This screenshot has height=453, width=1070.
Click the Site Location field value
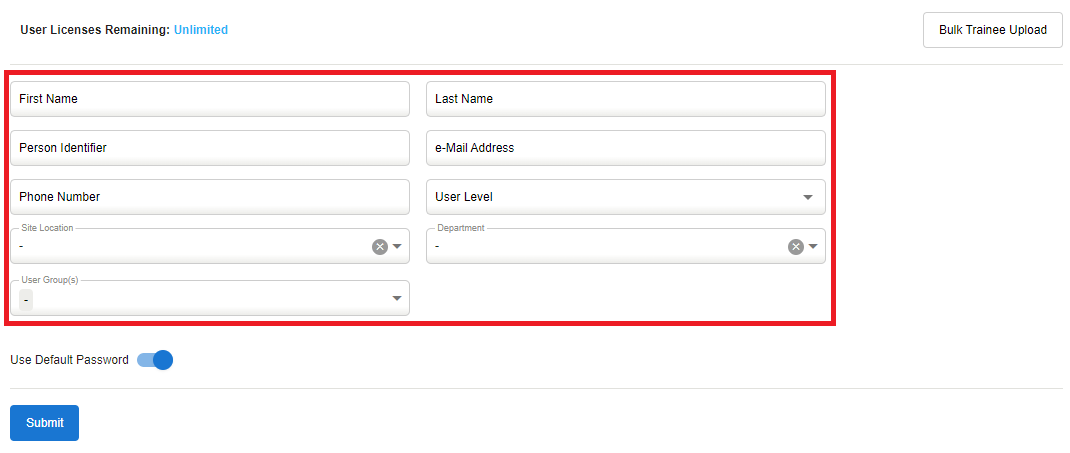coord(190,247)
